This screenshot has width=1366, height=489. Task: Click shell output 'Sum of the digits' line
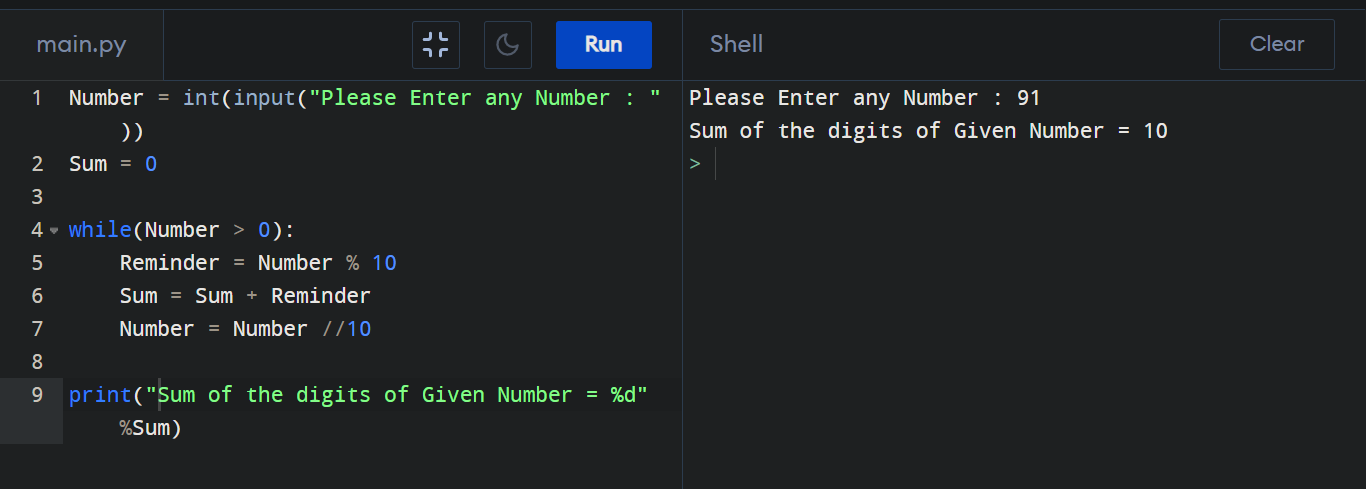[x=928, y=131]
